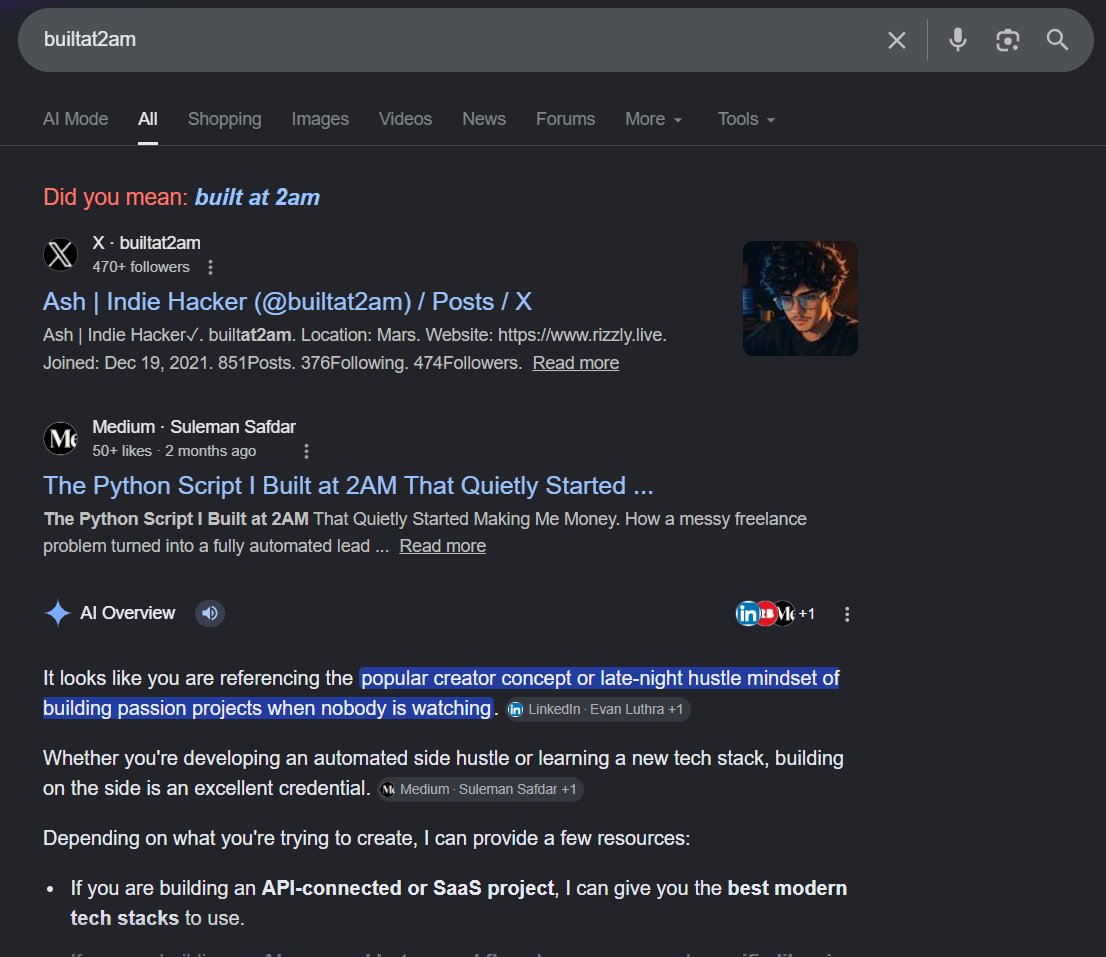
Task: Start voice search with the microphone icon
Action: coord(957,39)
